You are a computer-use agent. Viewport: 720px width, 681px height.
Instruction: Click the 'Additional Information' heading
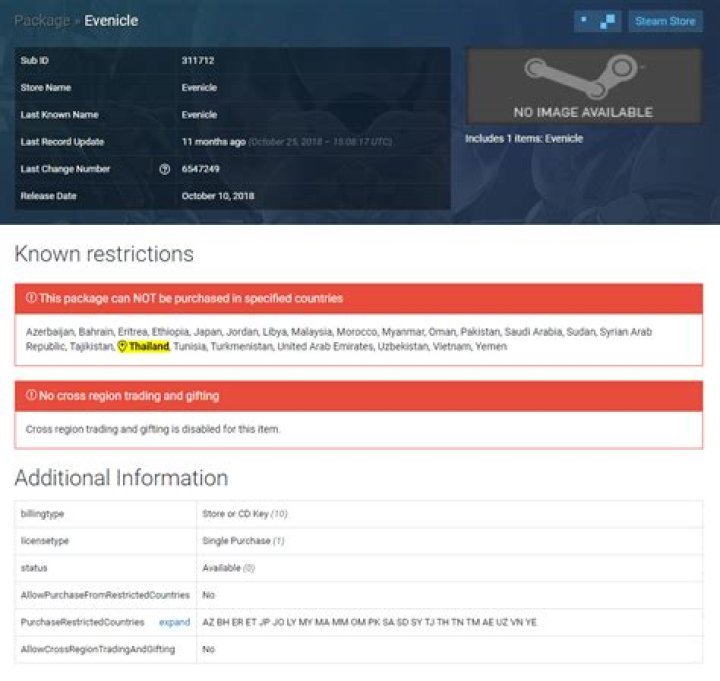click(121, 478)
